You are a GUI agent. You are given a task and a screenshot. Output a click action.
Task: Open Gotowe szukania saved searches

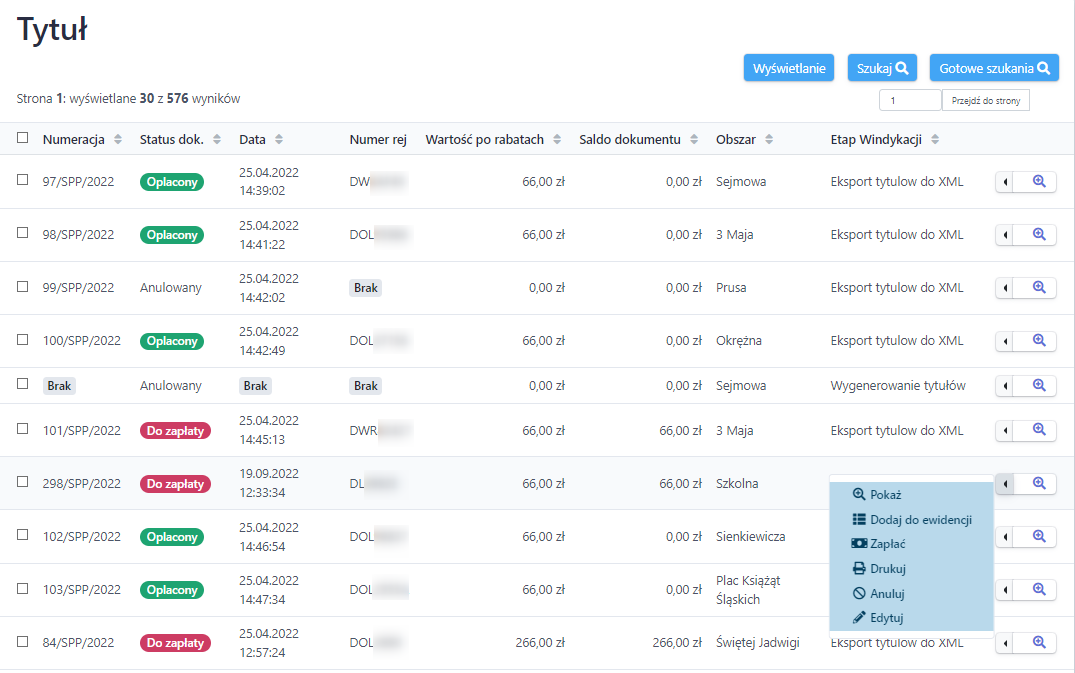point(994,68)
